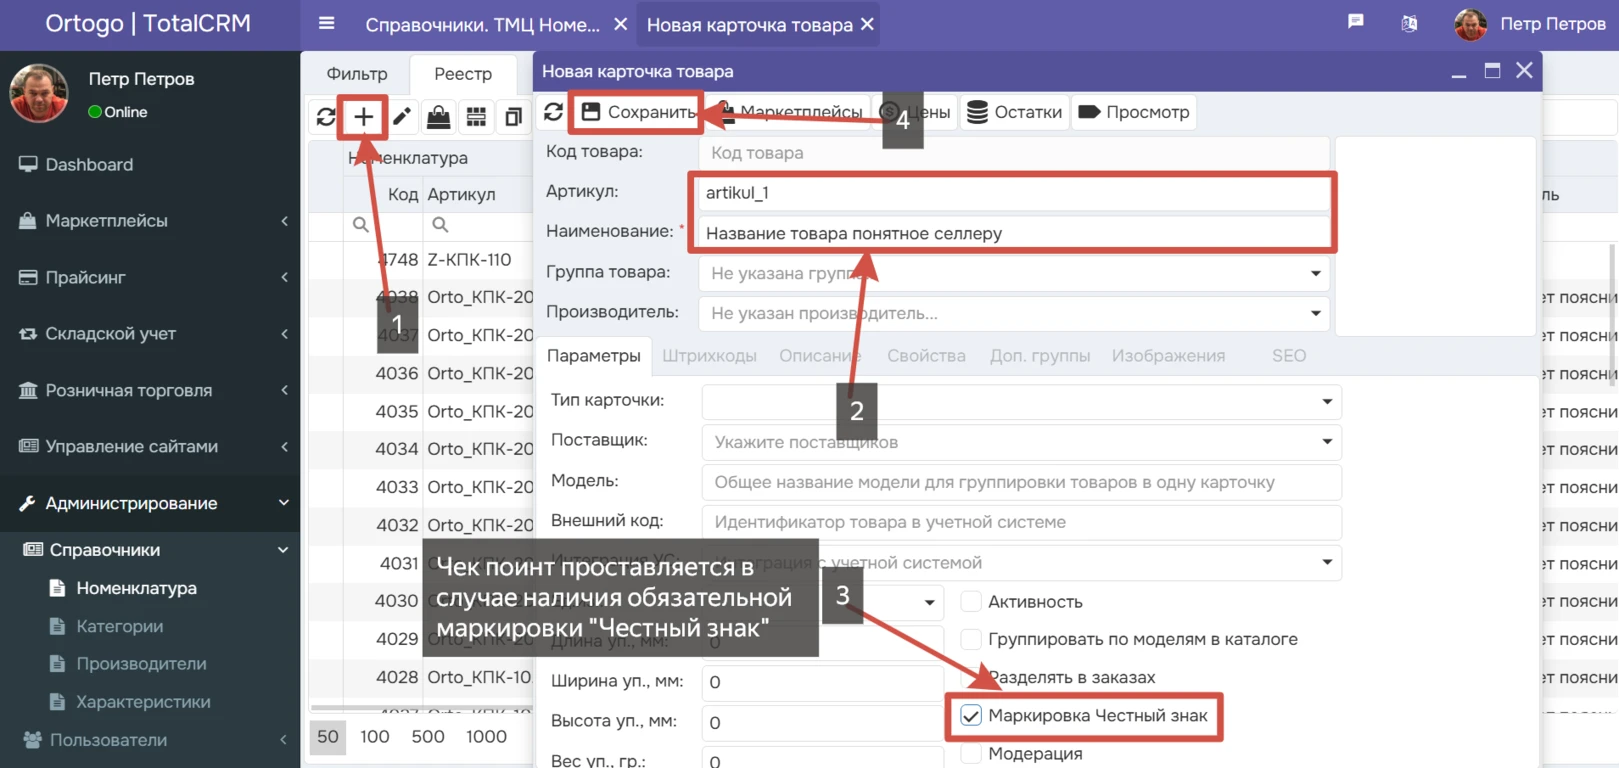
Task: Open the hamburger menu icon
Action: pyautogui.click(x=327, y=23)
